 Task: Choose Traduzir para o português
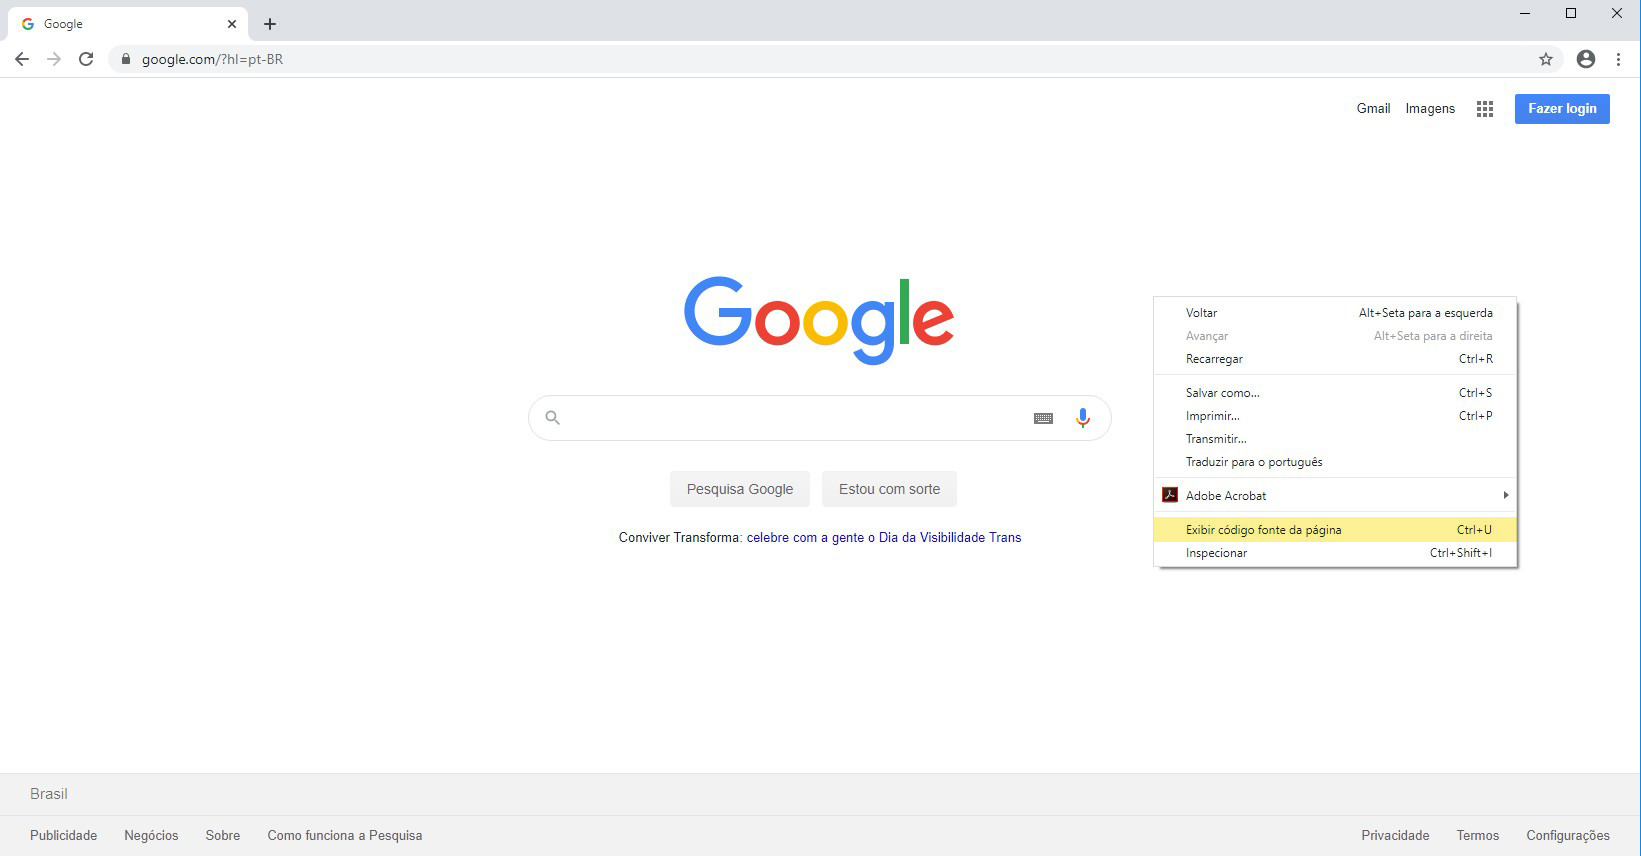1335,462
